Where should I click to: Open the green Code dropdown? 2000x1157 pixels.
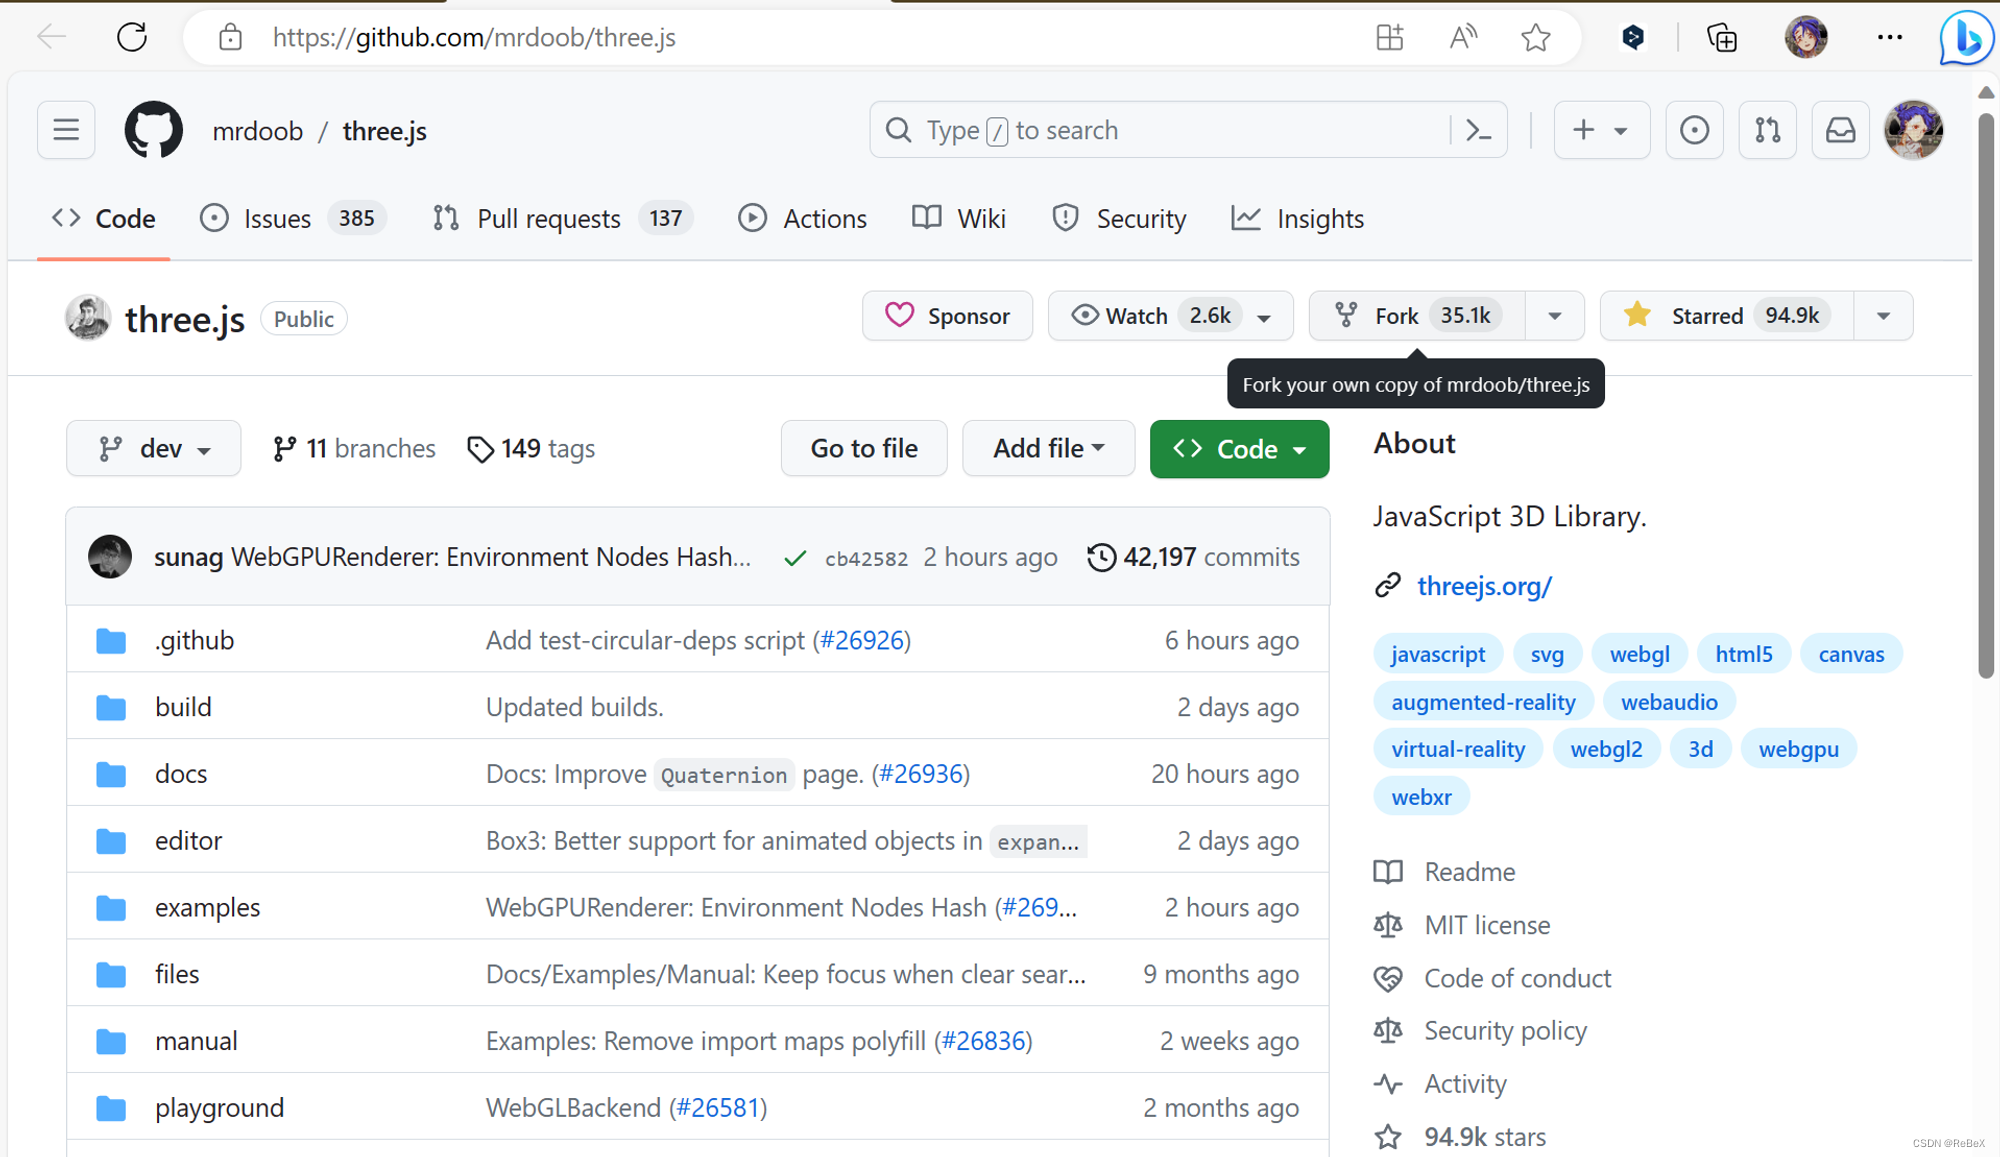[x=1239, y=449]
